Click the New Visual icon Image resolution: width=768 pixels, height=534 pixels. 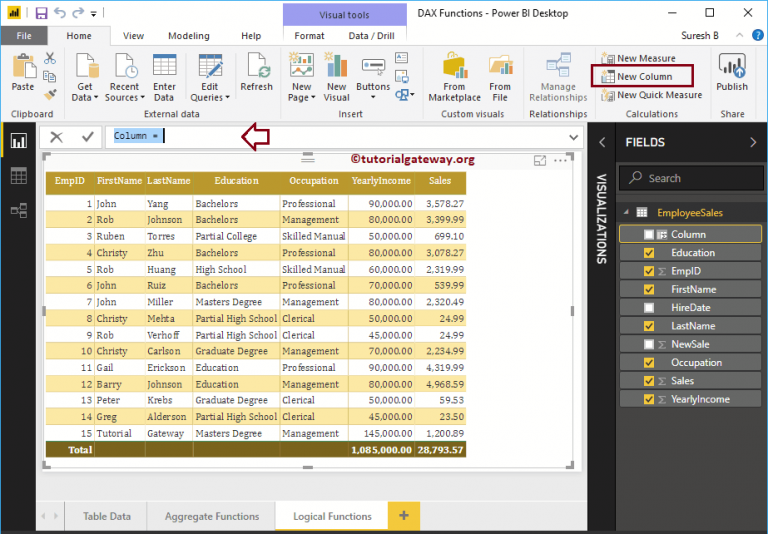coord(336,65)
